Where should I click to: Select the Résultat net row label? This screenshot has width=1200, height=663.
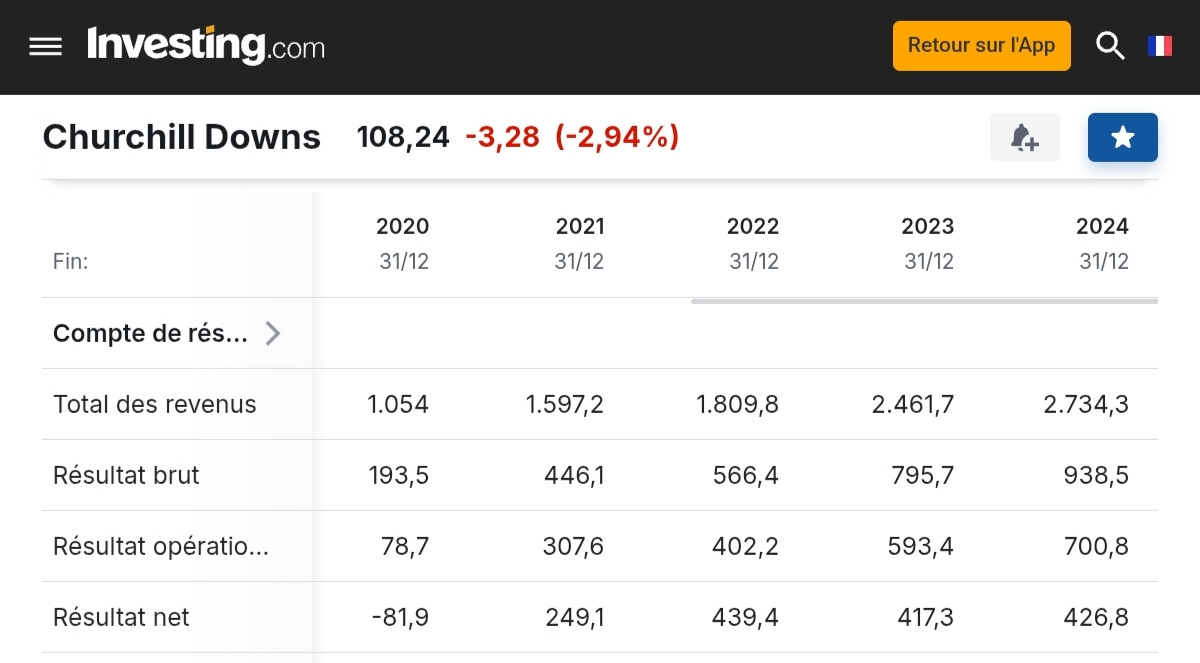[121, 617]
